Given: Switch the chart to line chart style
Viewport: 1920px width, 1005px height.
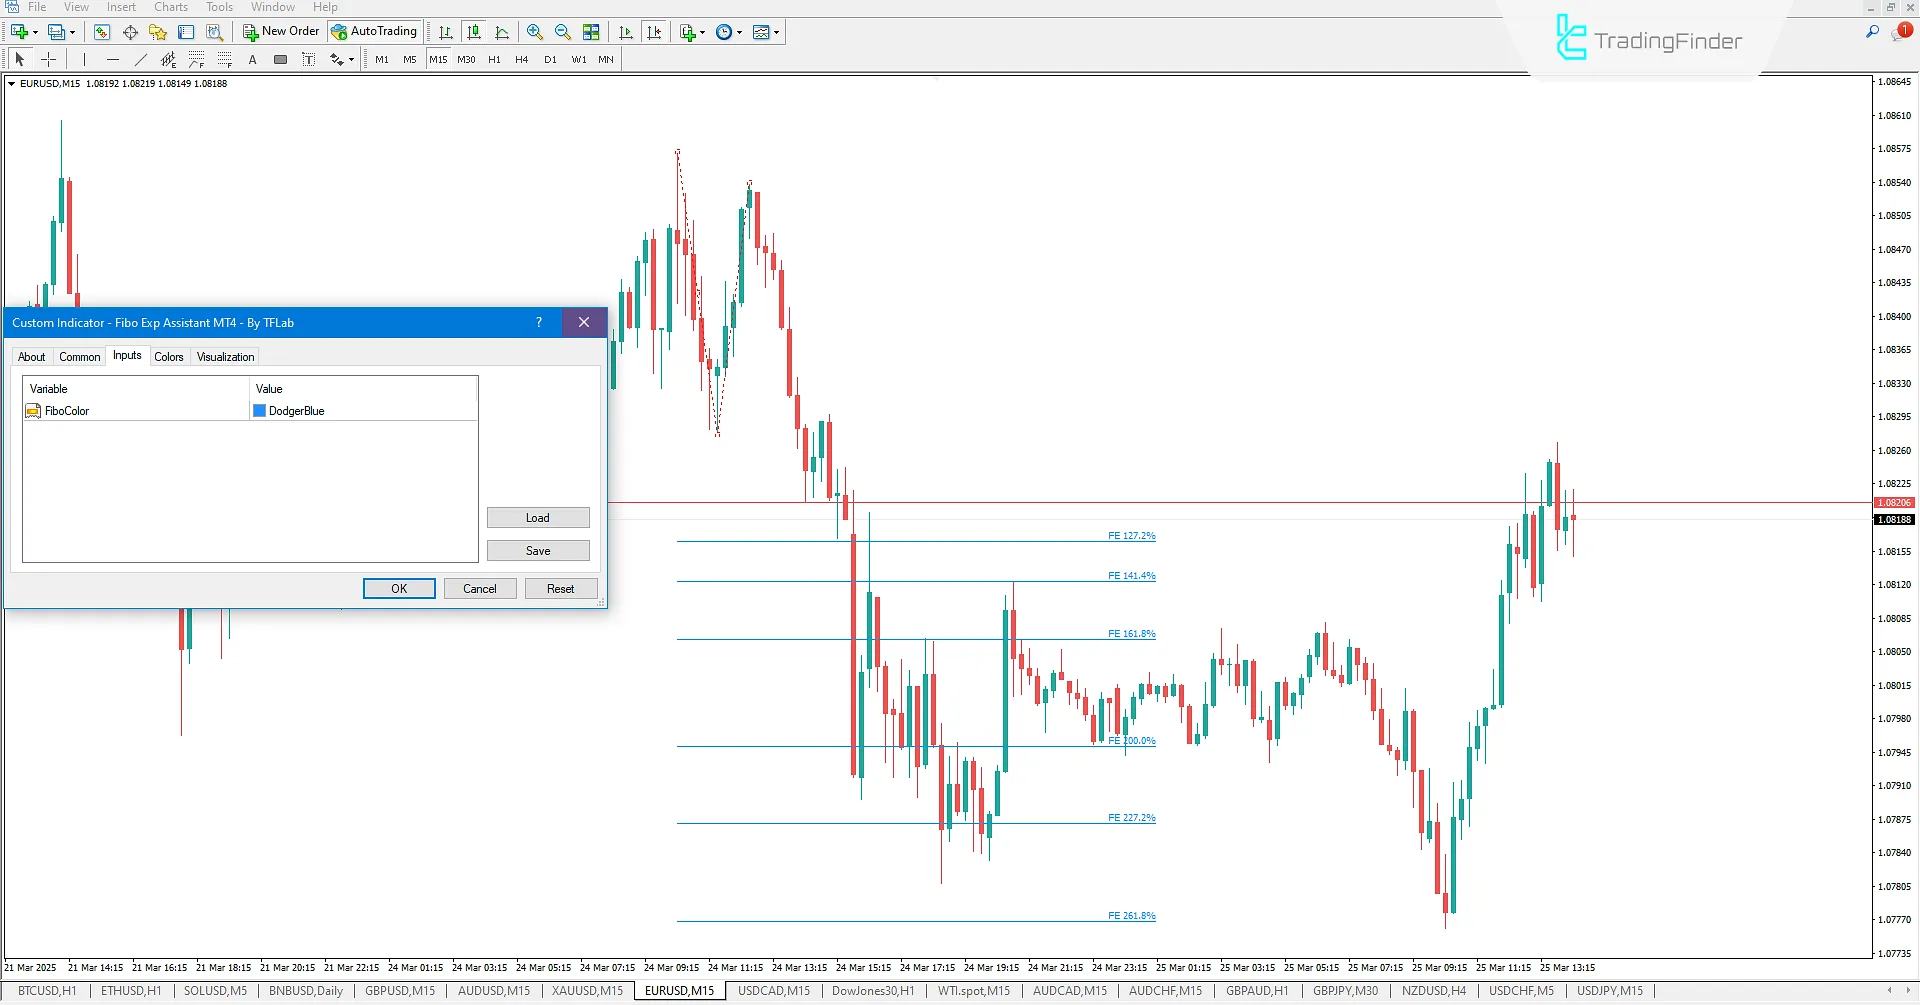Looking at the screenshot, I should 502,31.
